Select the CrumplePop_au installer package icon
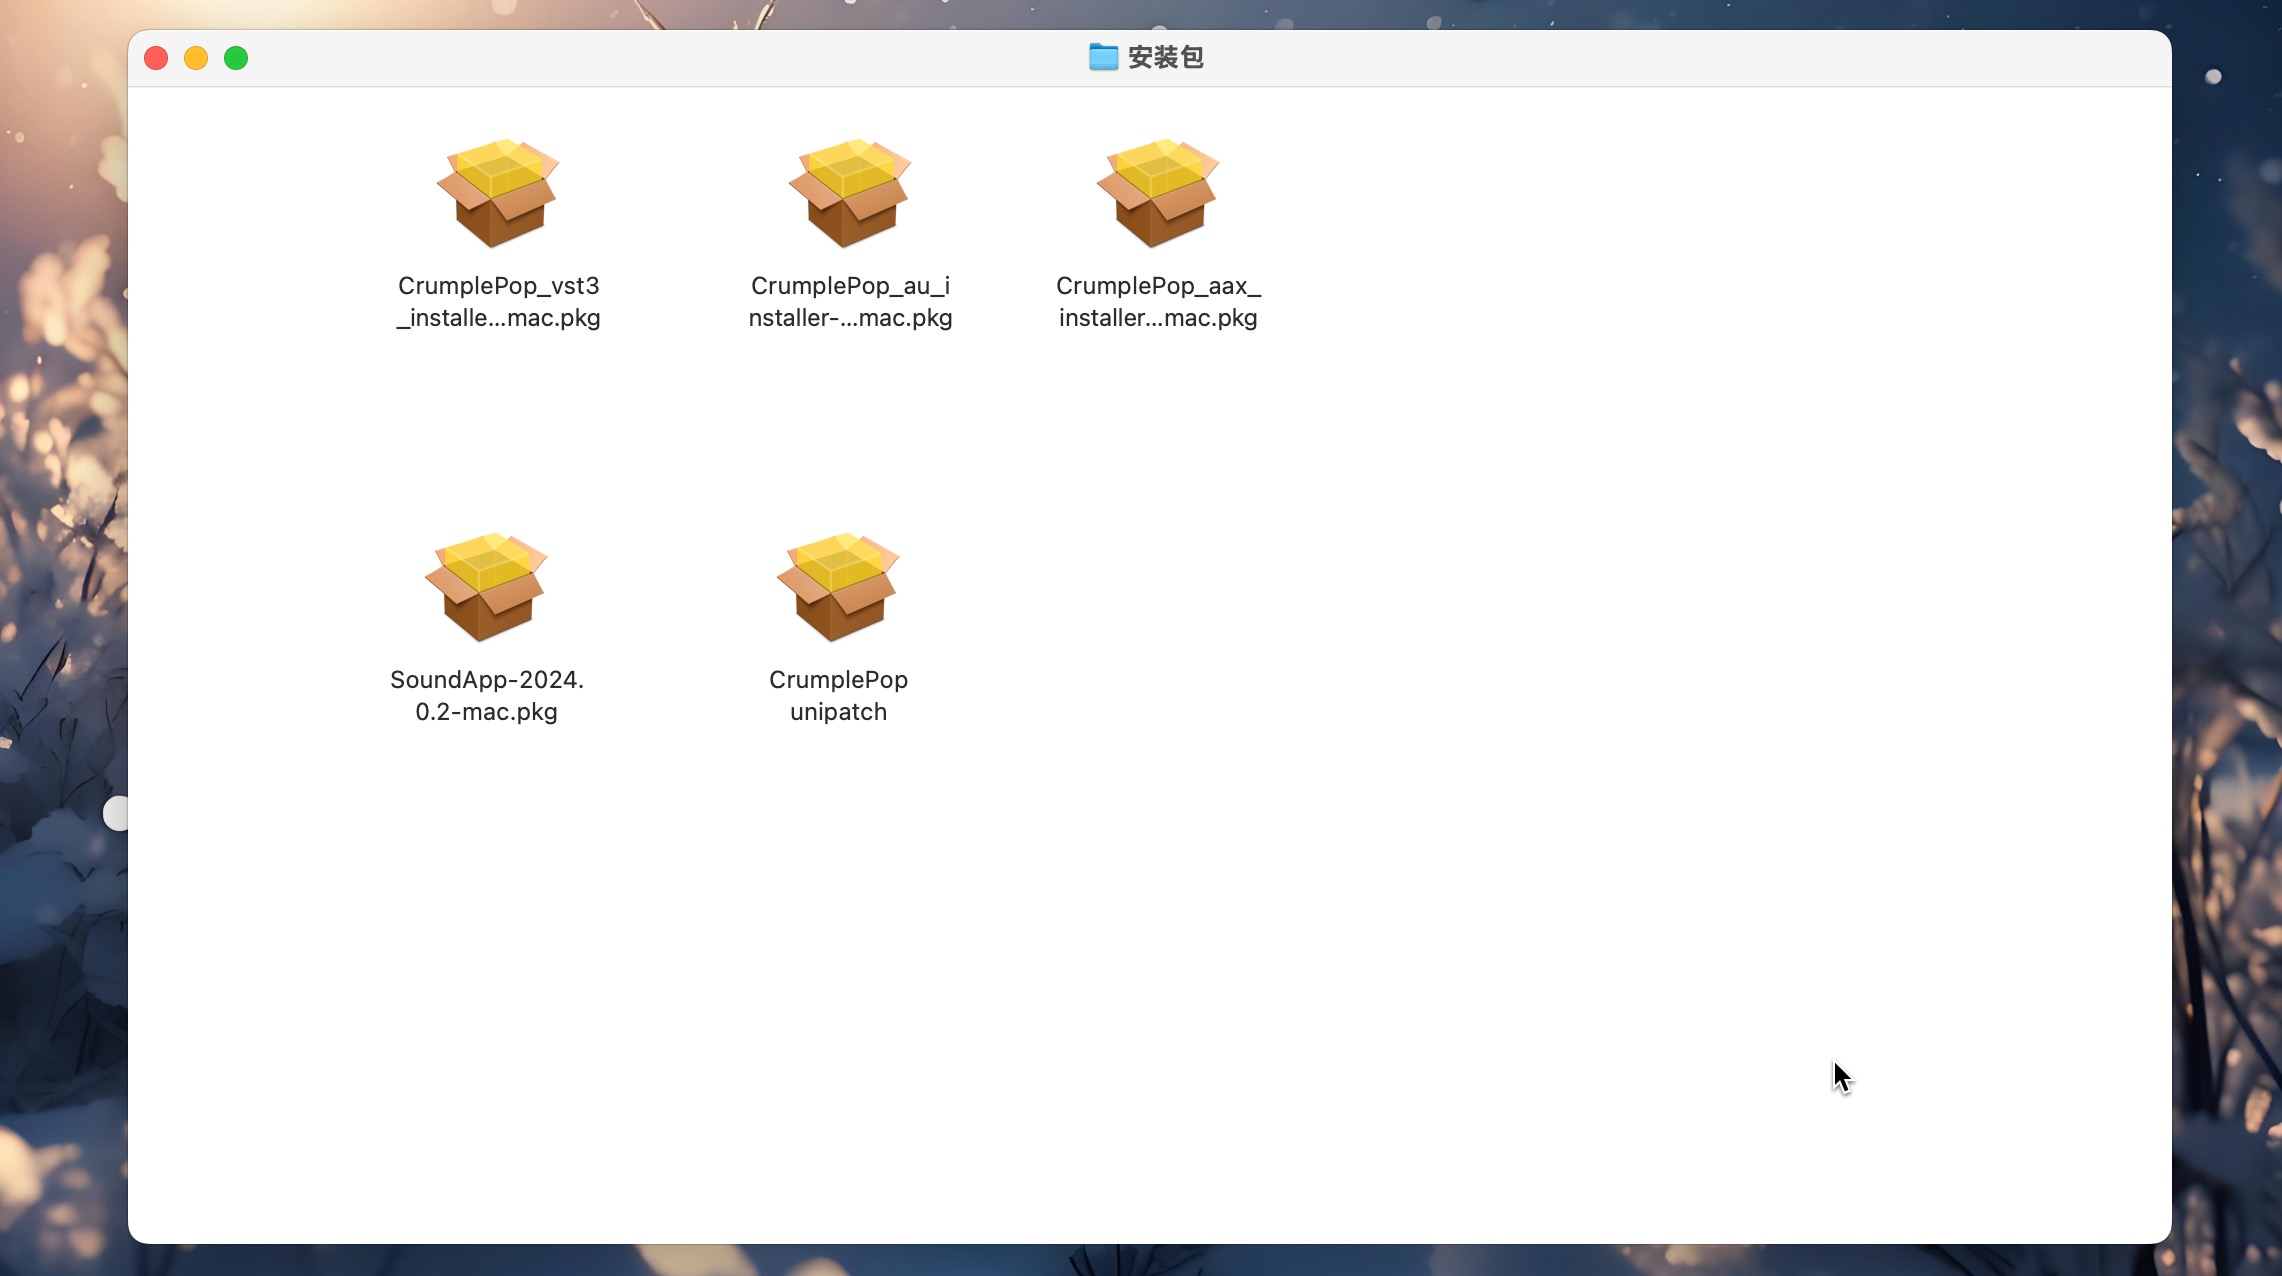2282x1276 pixels. click(x=850, y=193)
